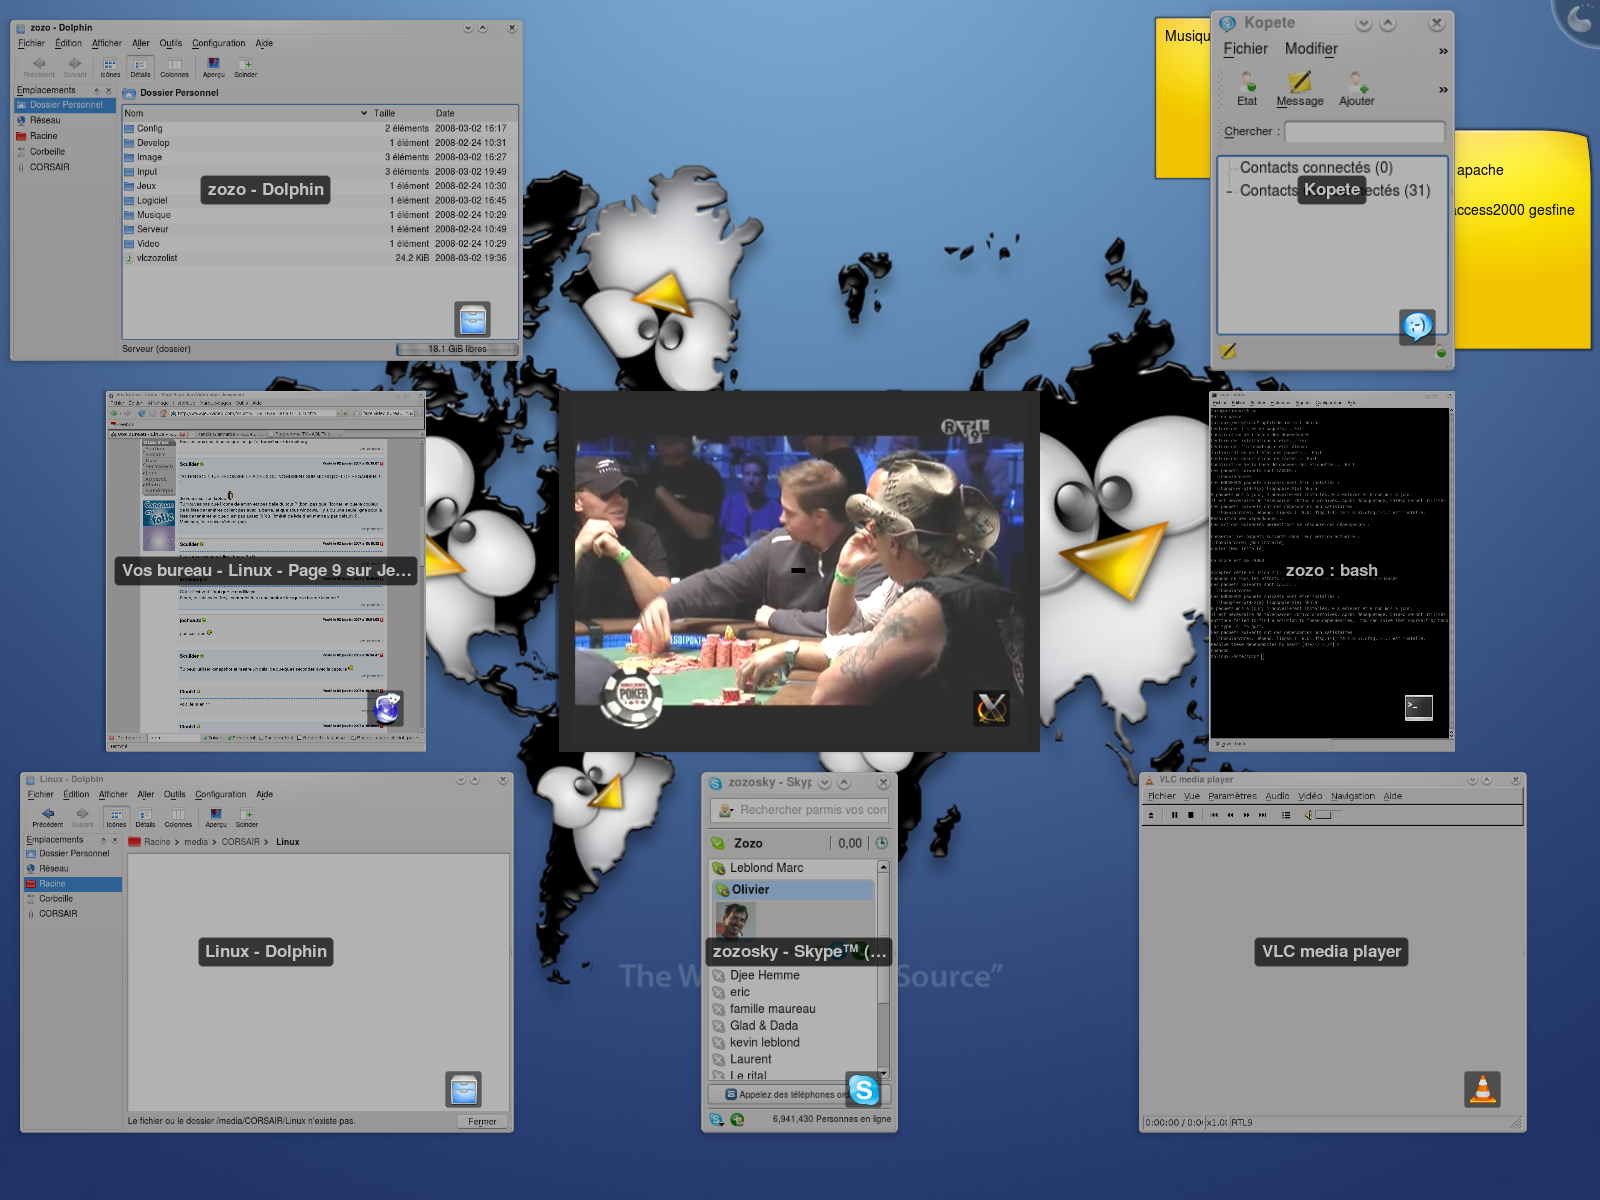The height and width of the screenshot is (1200, 1600).
Task: Toggle the VLC mute speaker icon
Action: (x=1308, y=815)
